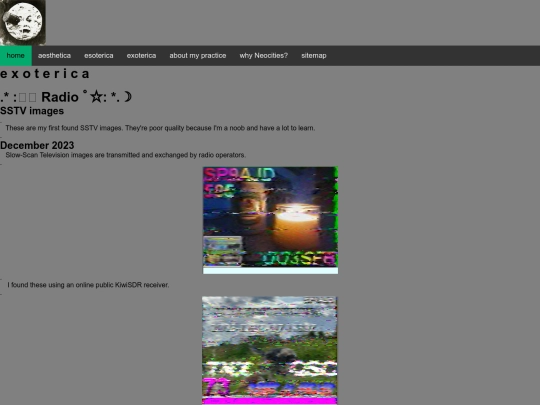
Task: Open the home nav item
Action: coord(15,55)
